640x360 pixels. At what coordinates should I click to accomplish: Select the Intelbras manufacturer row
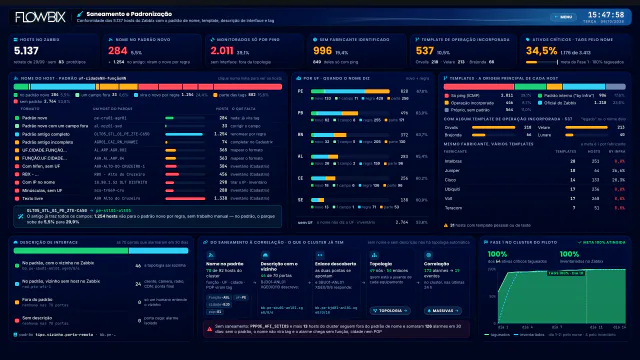coord(535,161)
